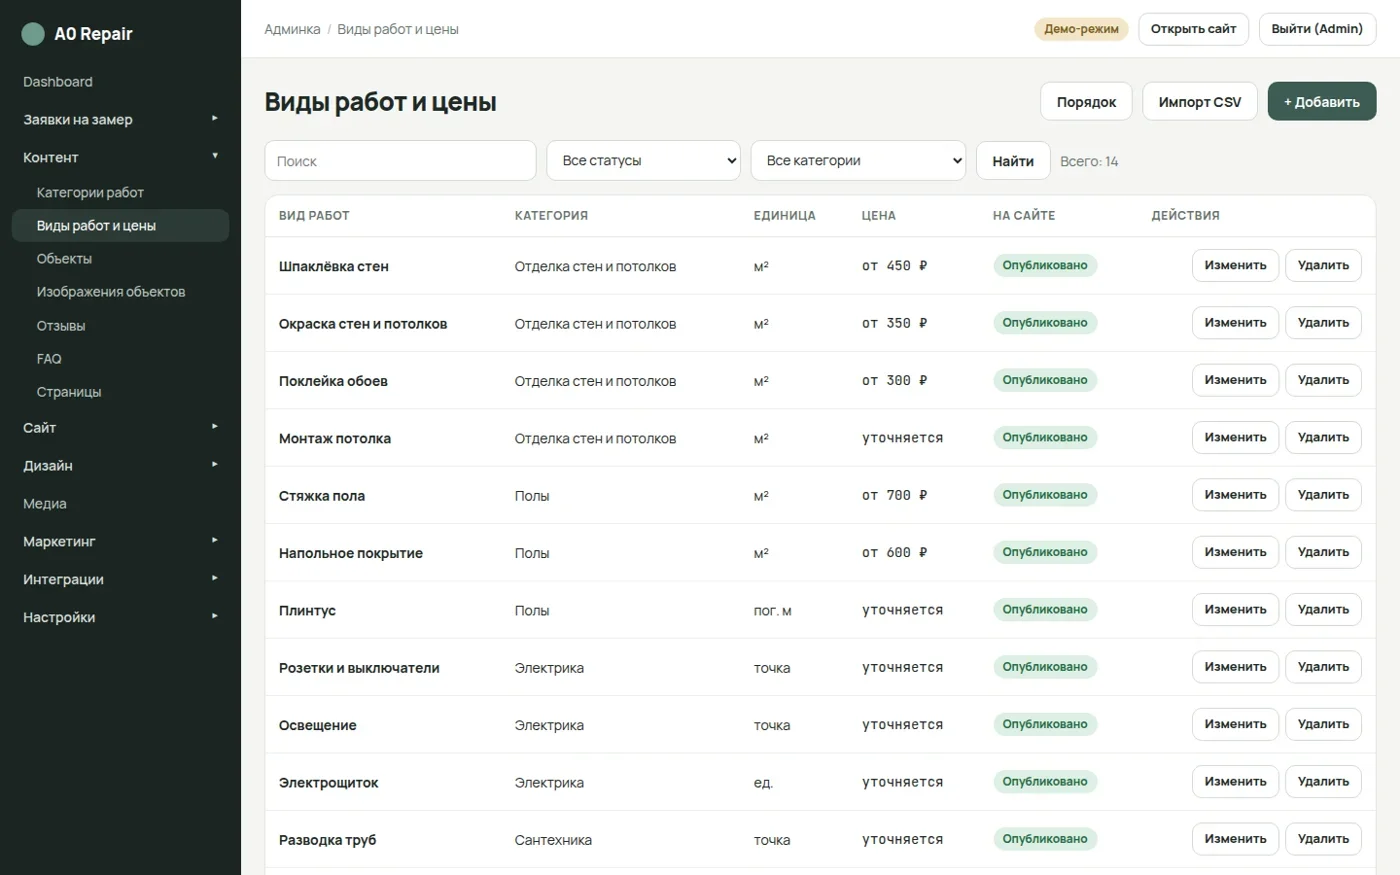Click Изменить for Освещение row
Viewport: 1400px width, 875px height.
click(x=1235, y=724)
